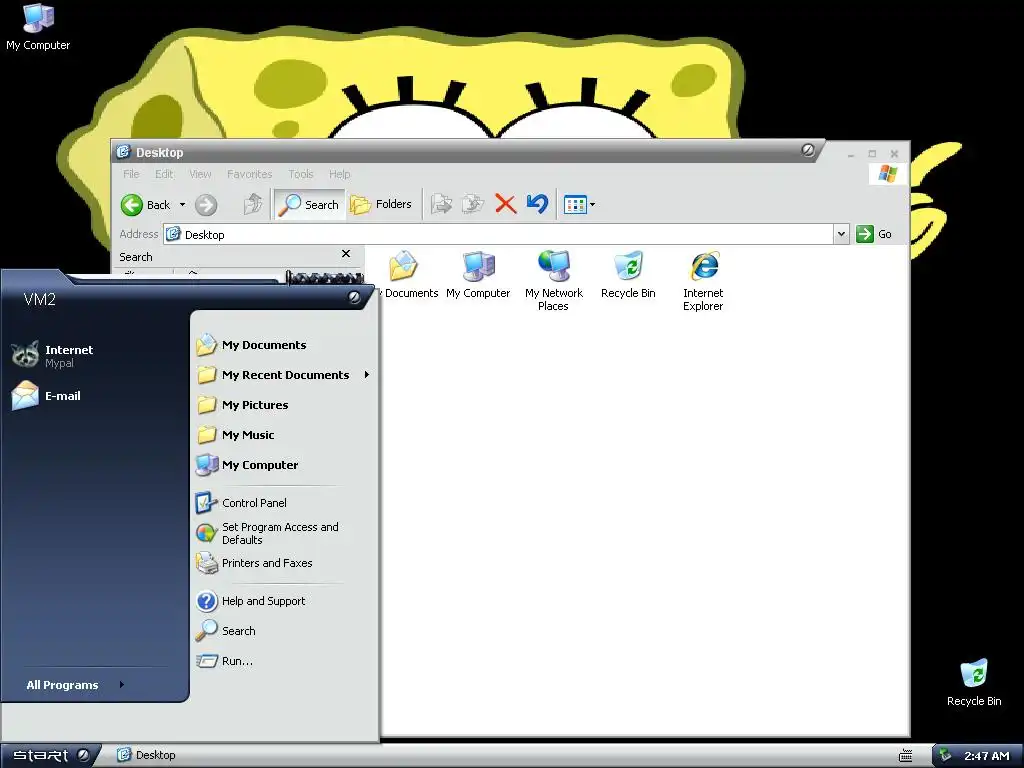This screenshot has width=1024, height=768.
Task: Click the green Back arrow in Explorer toolbar
Action: click(132, 205)
